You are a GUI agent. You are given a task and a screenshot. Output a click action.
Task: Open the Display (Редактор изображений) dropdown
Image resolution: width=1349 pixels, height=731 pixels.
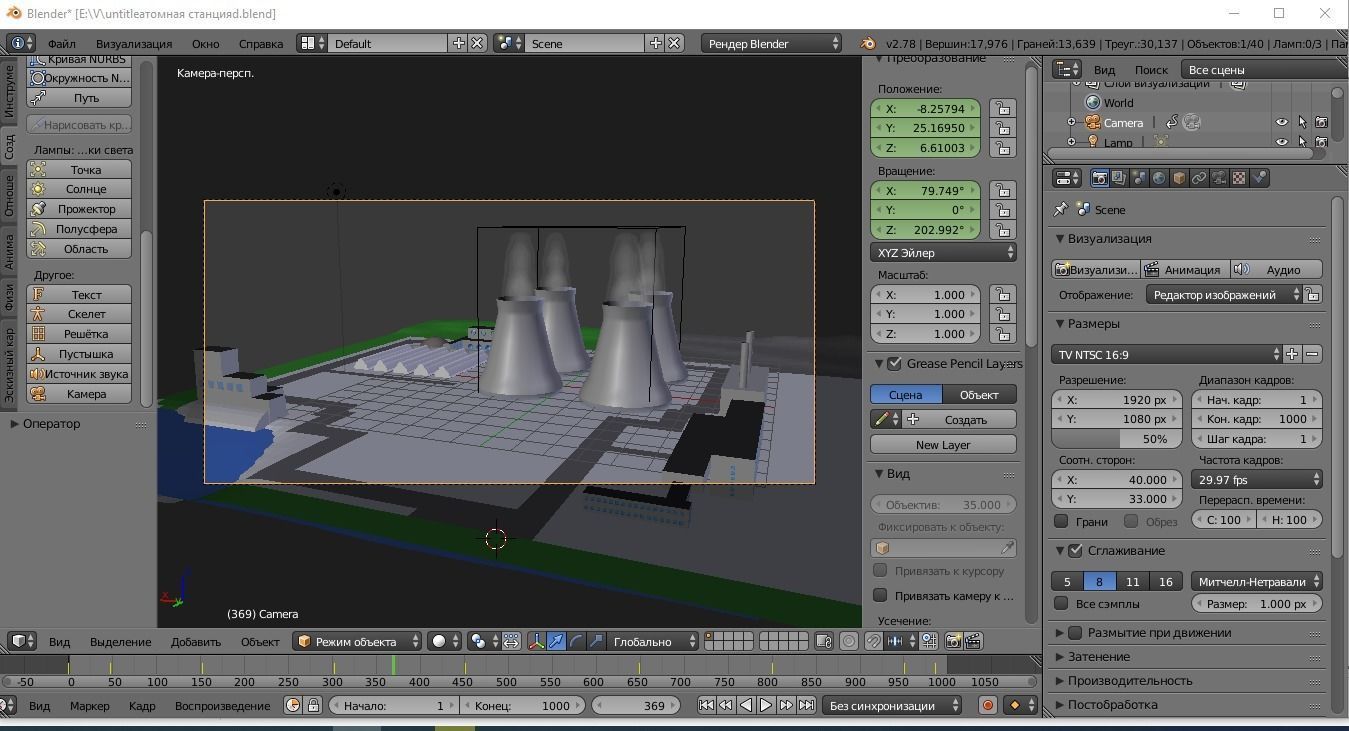(x=1226, y=295)
